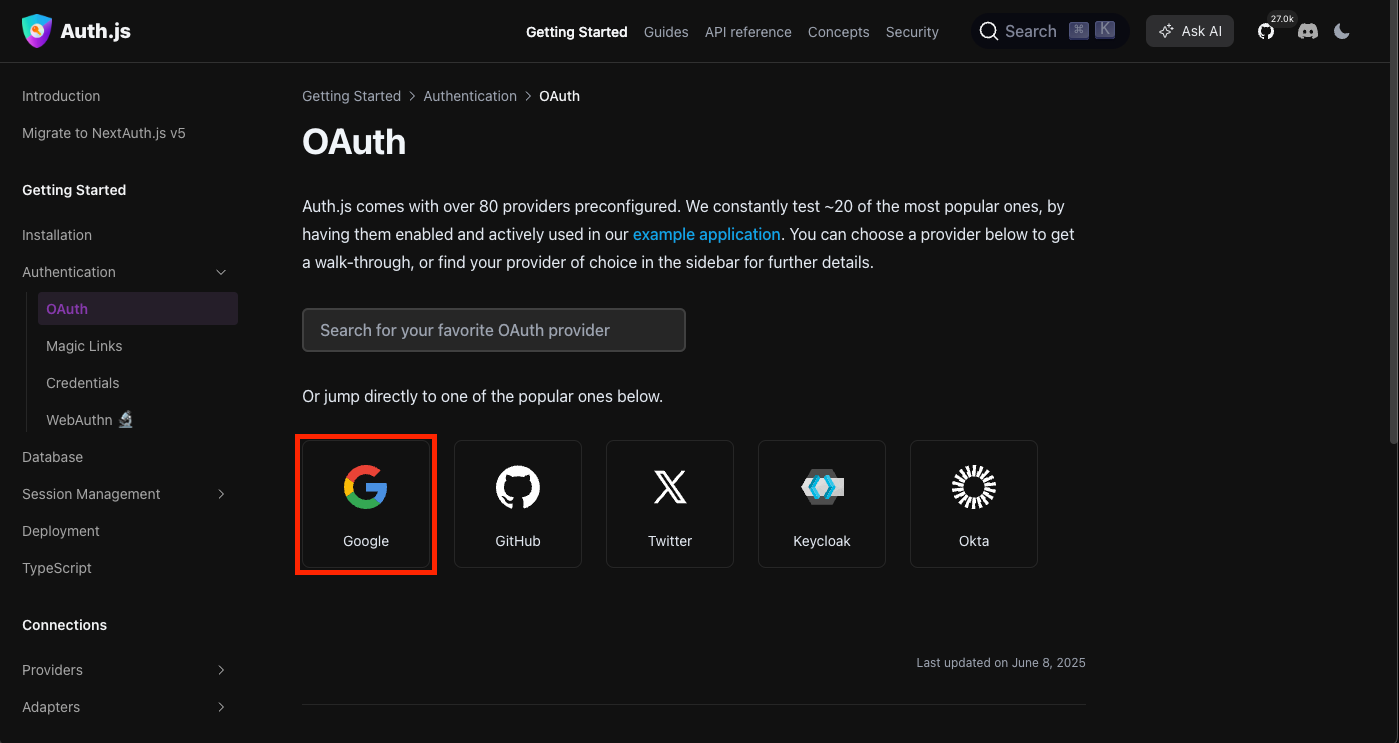Open TypeScript in the sidebar

tap(57, 568)
